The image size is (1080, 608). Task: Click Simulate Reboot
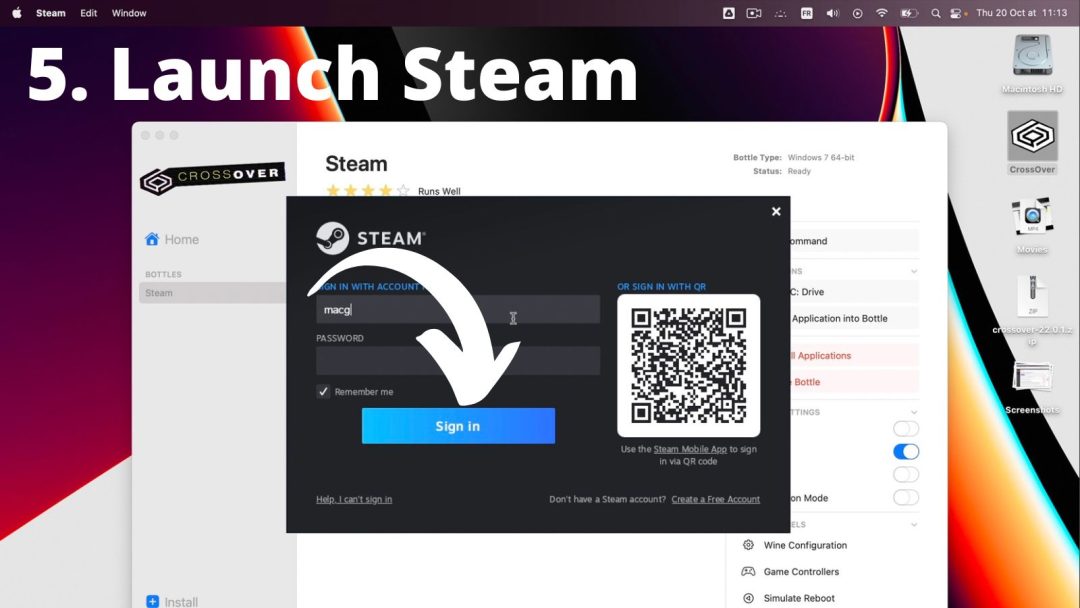[799, 598]
